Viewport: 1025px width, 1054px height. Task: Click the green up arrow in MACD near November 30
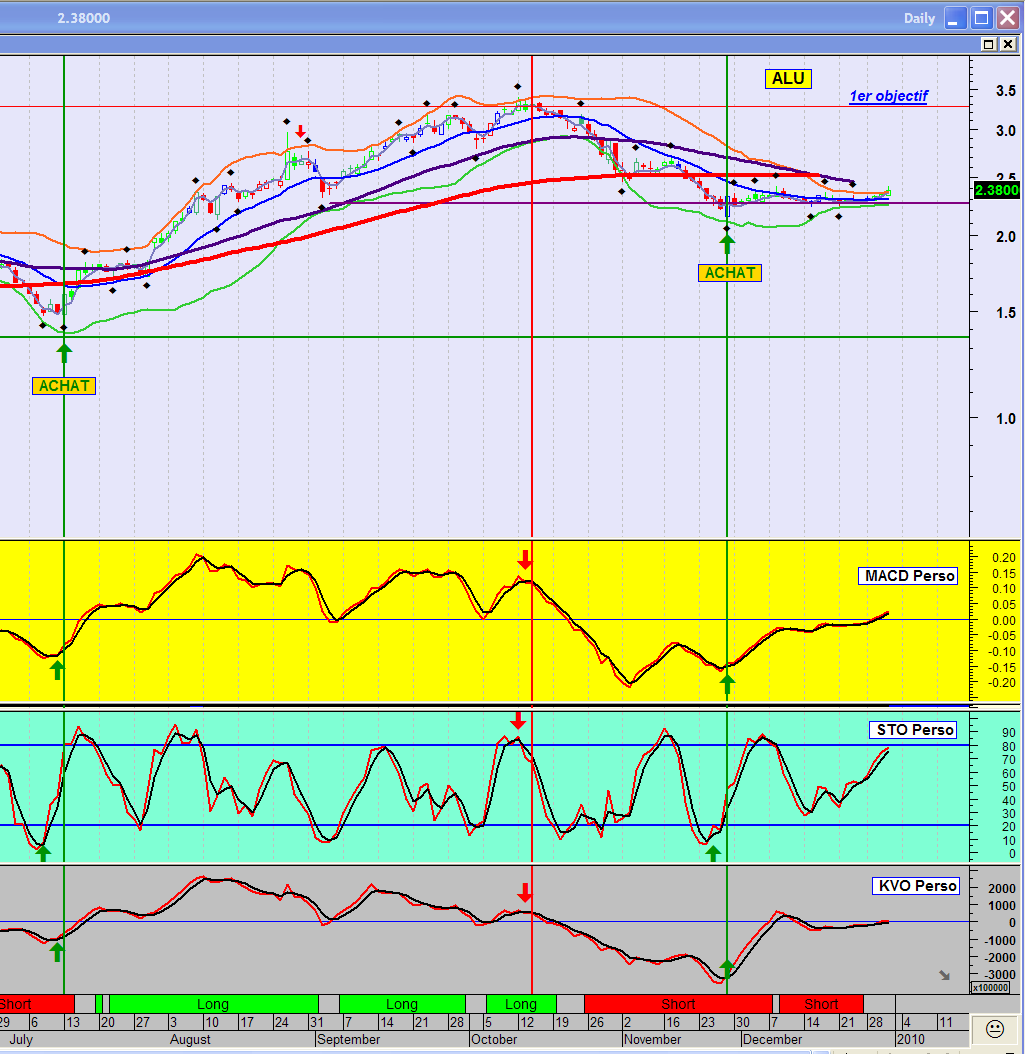[727, 684]
